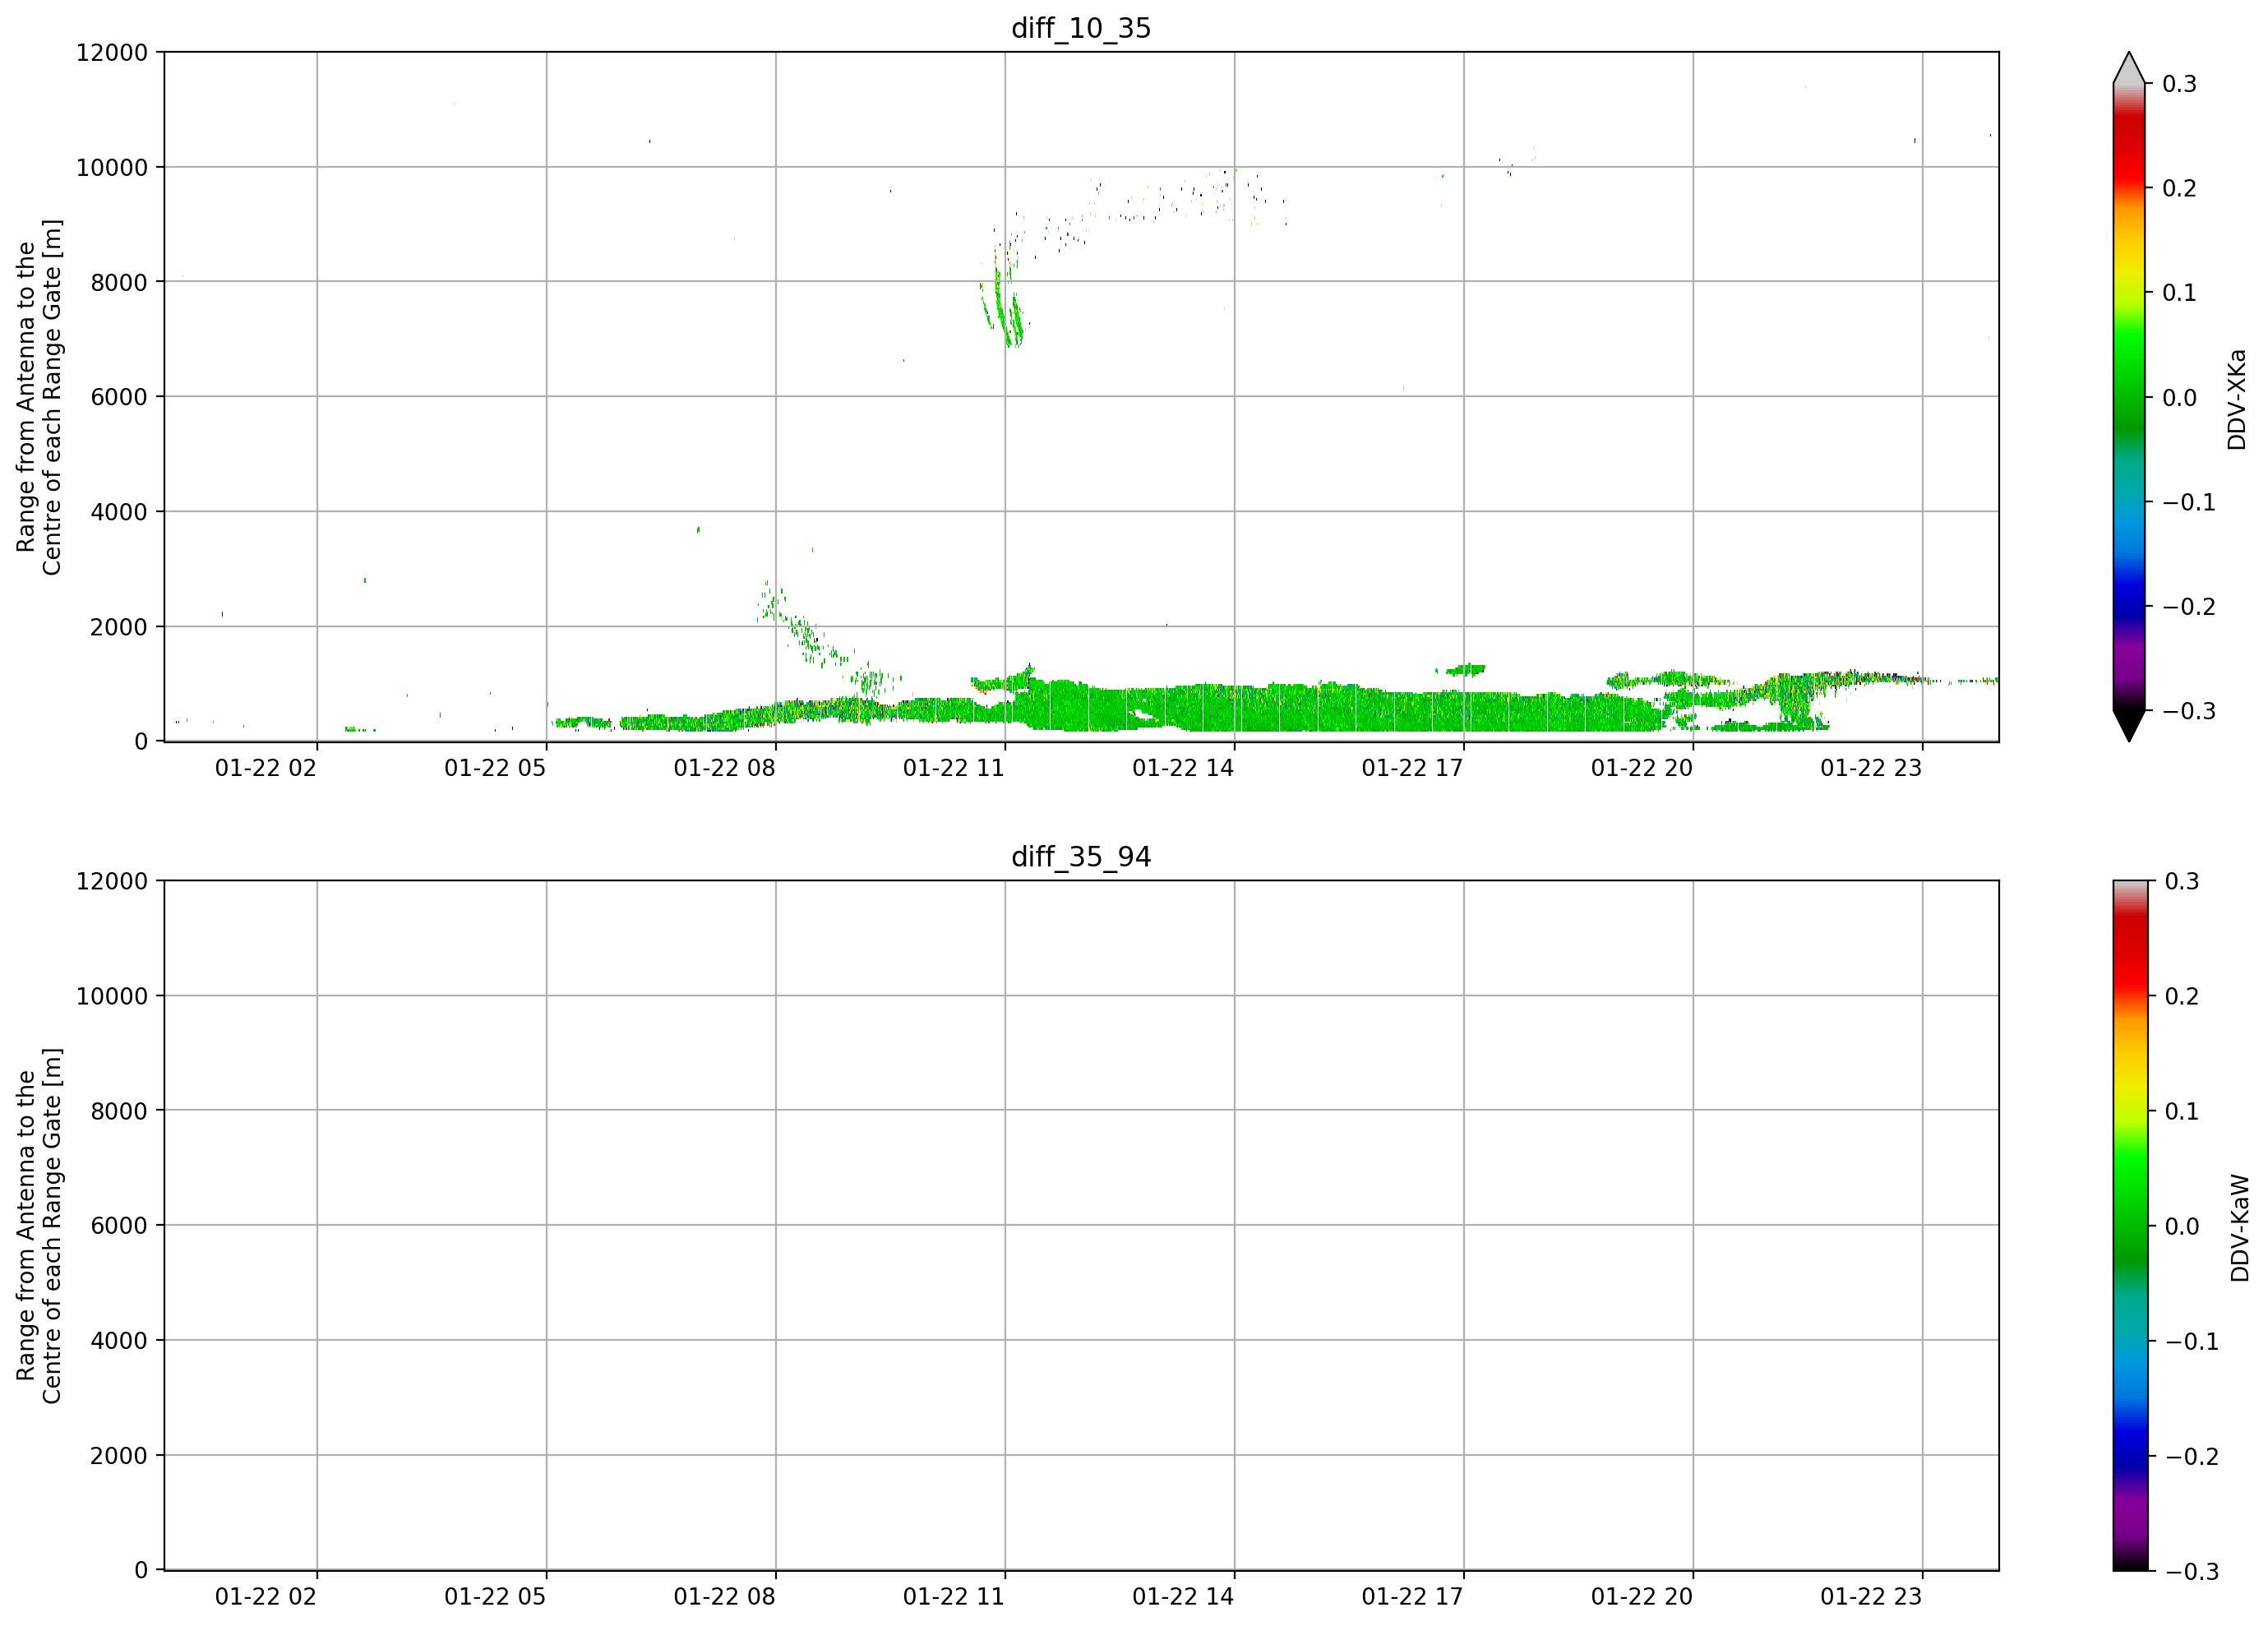Click '01-22 05' time label under diff_35_94
This screenshot has height=1626, width=2268.
pyautogui.click(x=495, y=1597)
